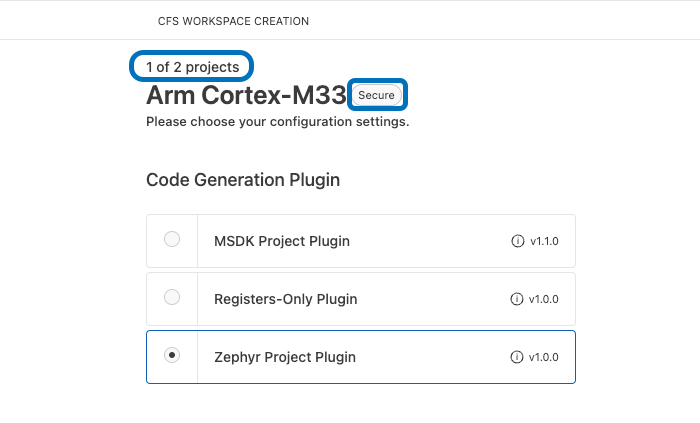Click the "Please choose your configuration settings" text
700x423 pixels.
(277, 122)
